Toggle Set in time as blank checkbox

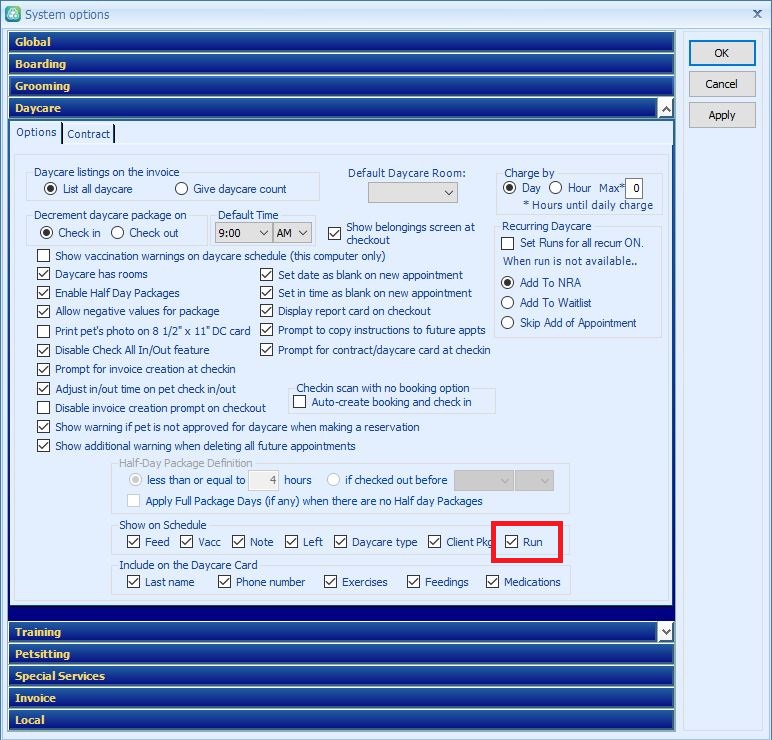pyautogui.click(x=266, y=293)
